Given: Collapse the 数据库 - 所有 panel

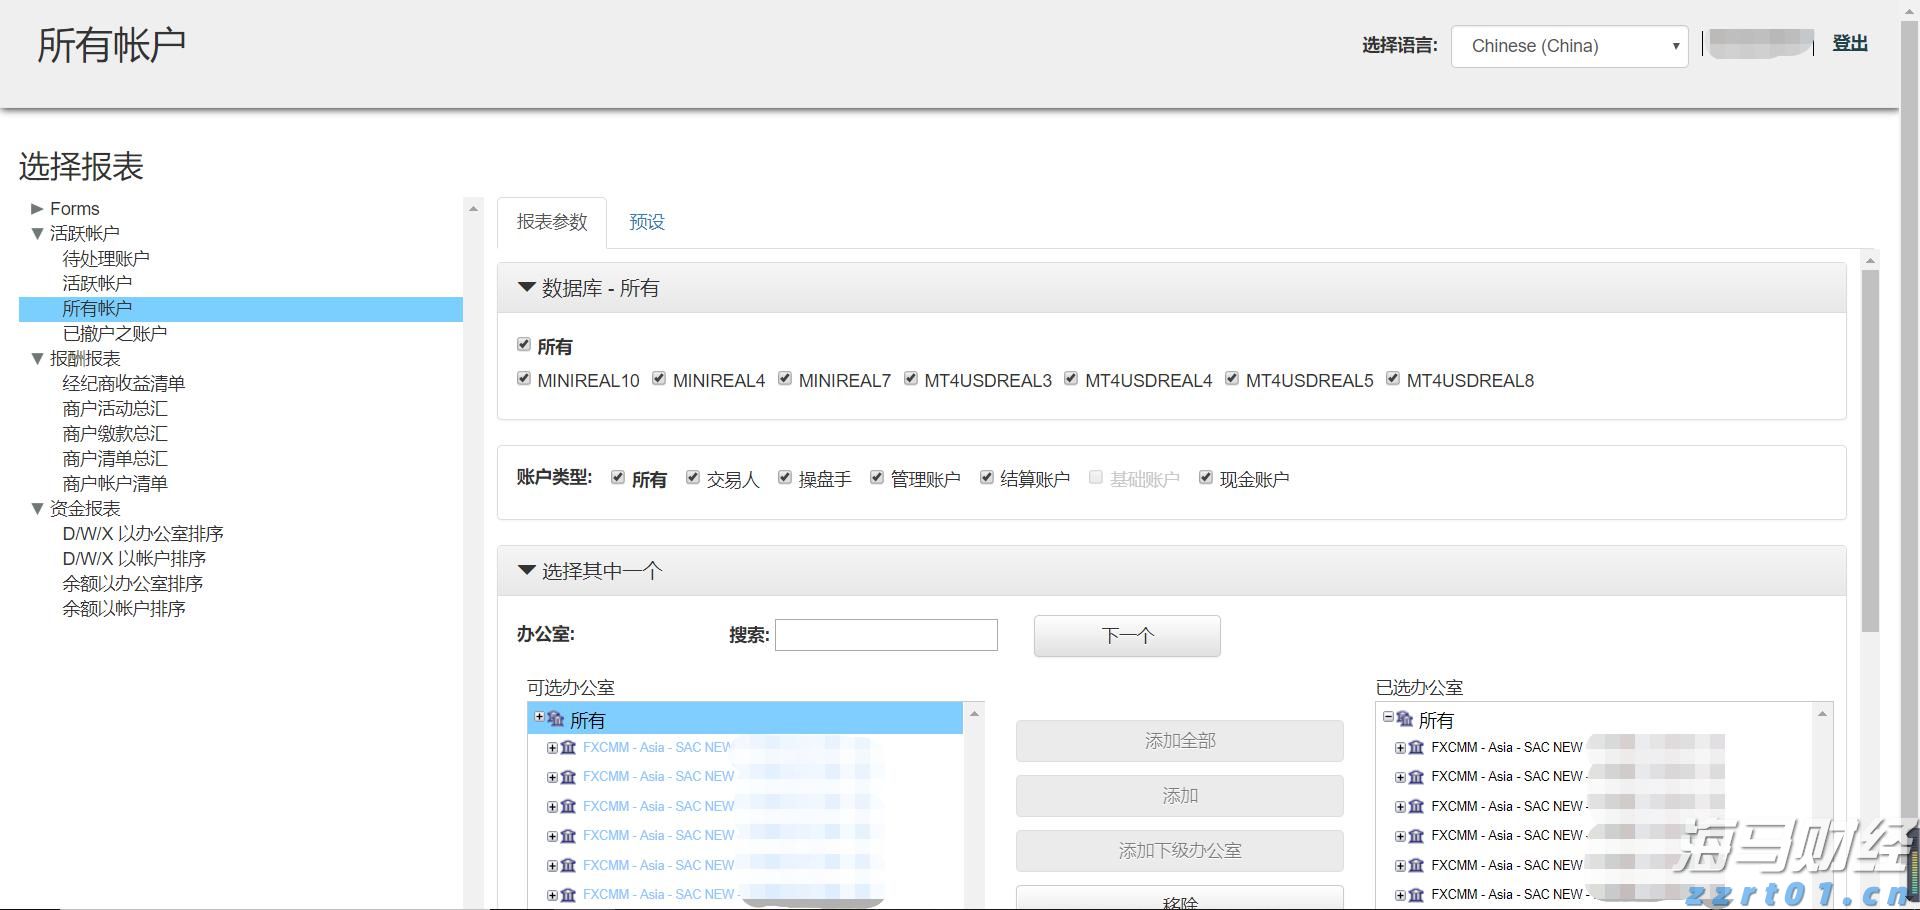Looking at the screenshot, I should pos(527,288).
